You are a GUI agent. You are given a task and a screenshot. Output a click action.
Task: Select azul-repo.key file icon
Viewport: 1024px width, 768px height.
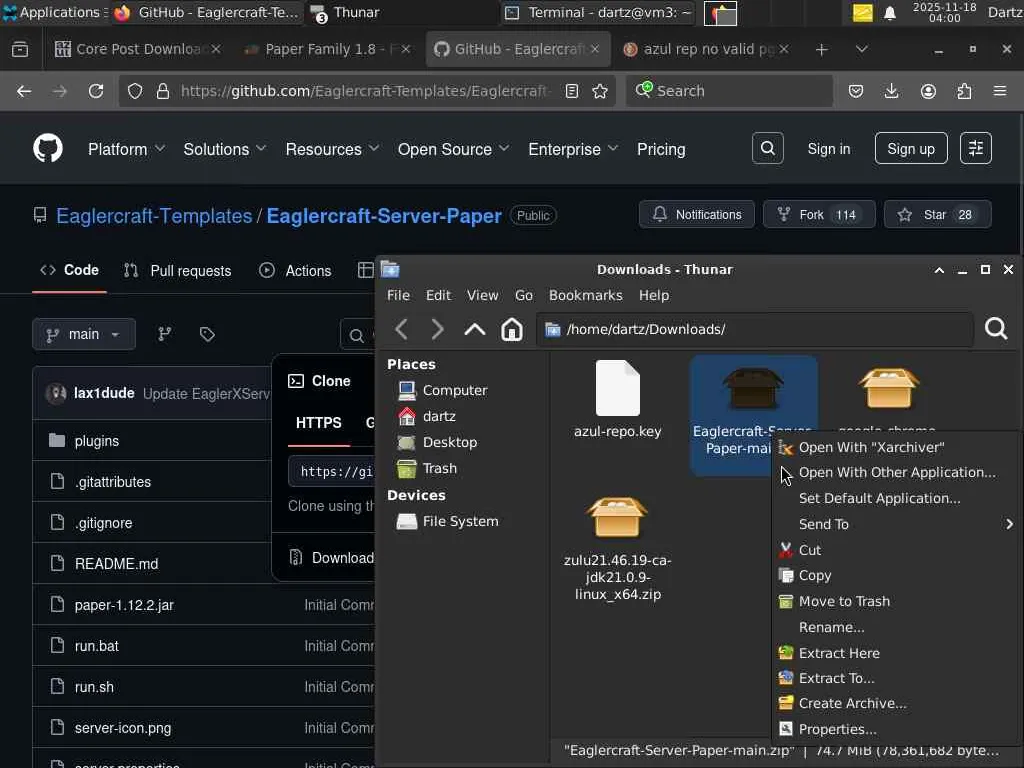[x=618, y=388]
